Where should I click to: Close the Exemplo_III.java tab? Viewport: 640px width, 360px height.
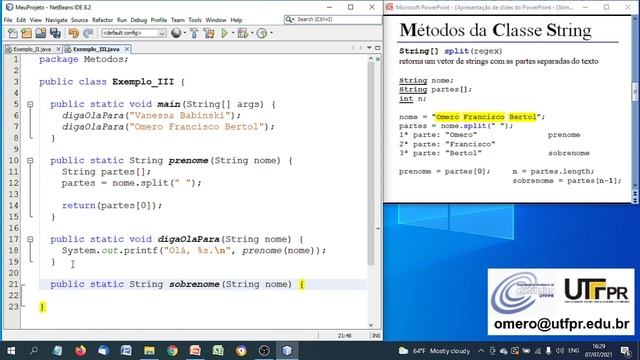tap(127, 49)
